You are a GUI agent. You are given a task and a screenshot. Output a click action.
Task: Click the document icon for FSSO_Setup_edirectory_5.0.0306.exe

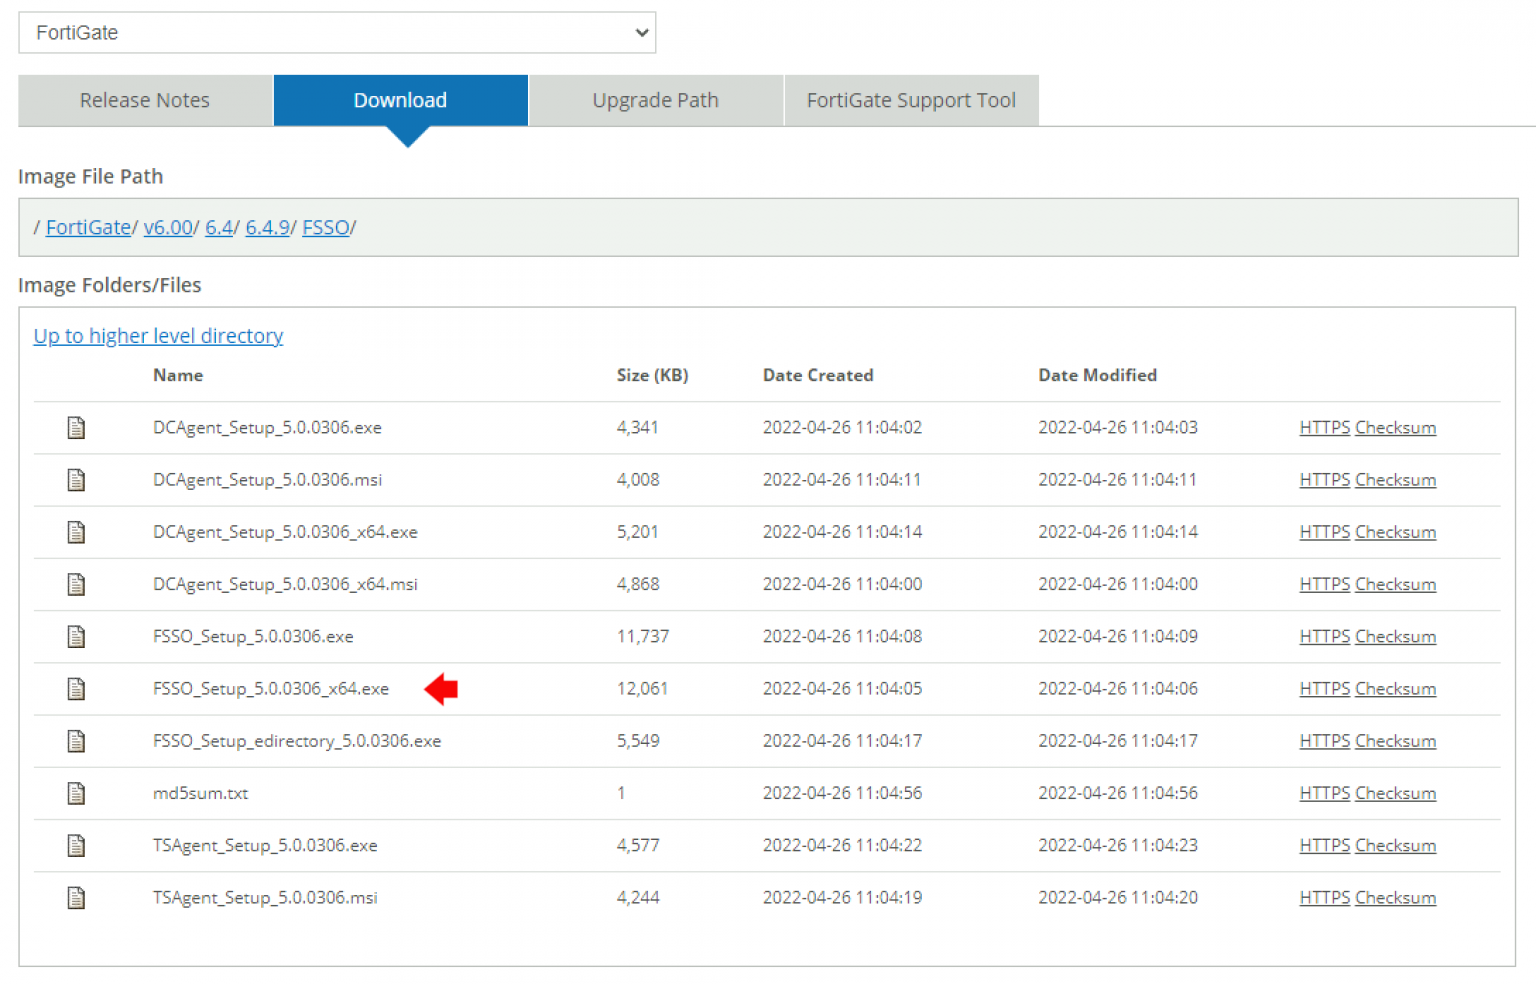(x=76, y=741)
